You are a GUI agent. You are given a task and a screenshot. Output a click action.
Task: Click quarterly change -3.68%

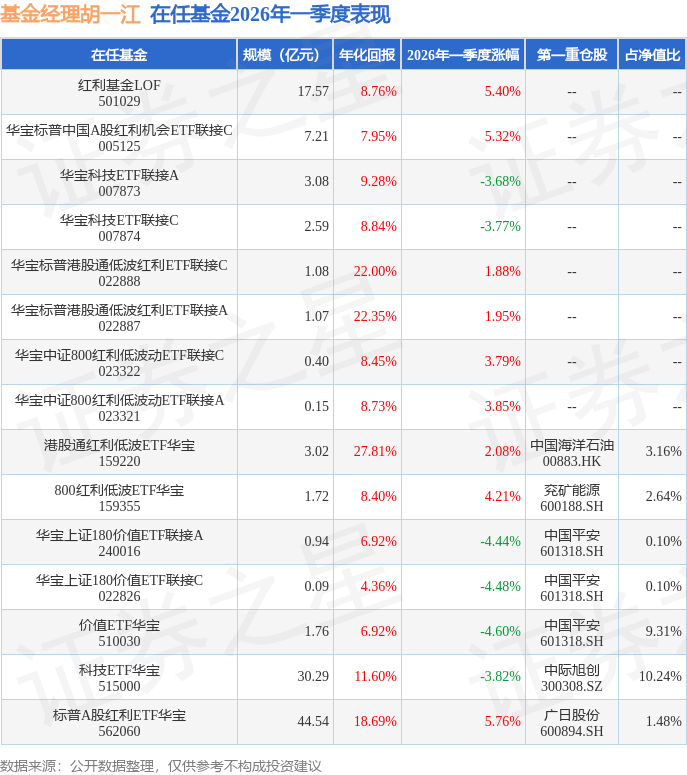[x=500, y=181]
